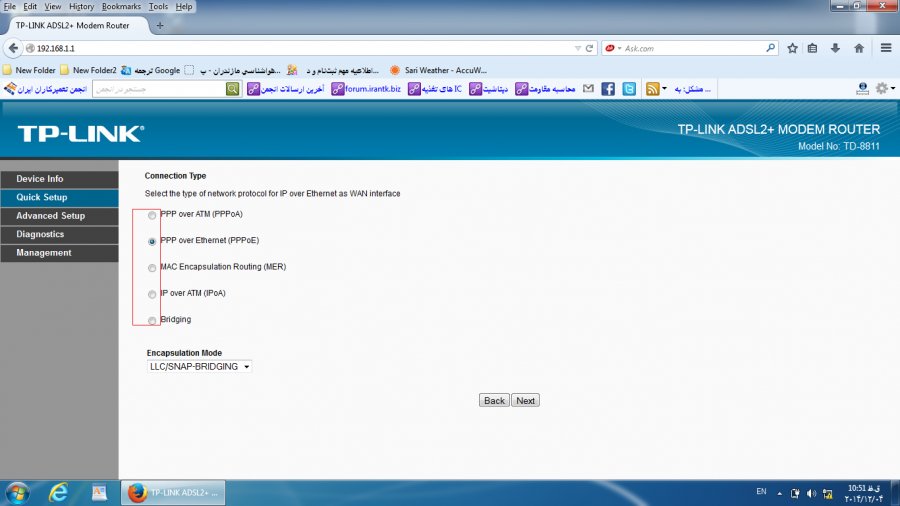The height and width of the screenshot is (506, 900).
Task: Select MAC Encapsulation Routing (MER) radio
Action: (152, 268)
